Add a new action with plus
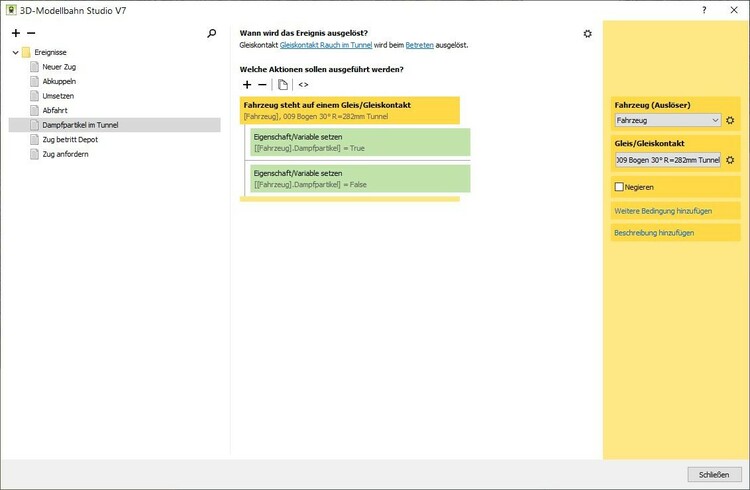750x490 pixels. tap(247, 85)
